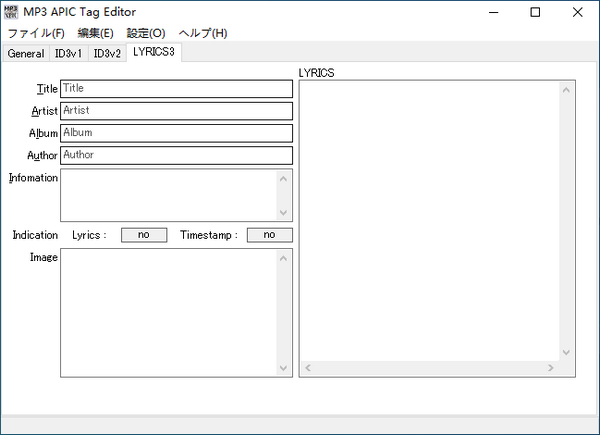This screenshot has width=600, height=435.
Task: Select the ID3v2 tab
Action: coord(107,54)
